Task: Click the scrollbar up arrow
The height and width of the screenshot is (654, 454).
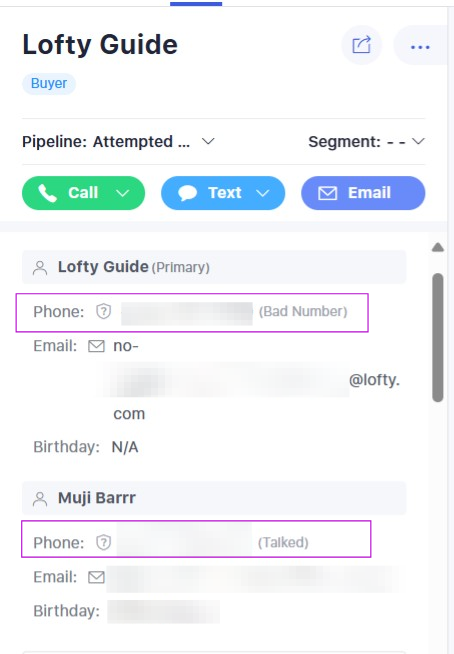Action: click(438, 247)
